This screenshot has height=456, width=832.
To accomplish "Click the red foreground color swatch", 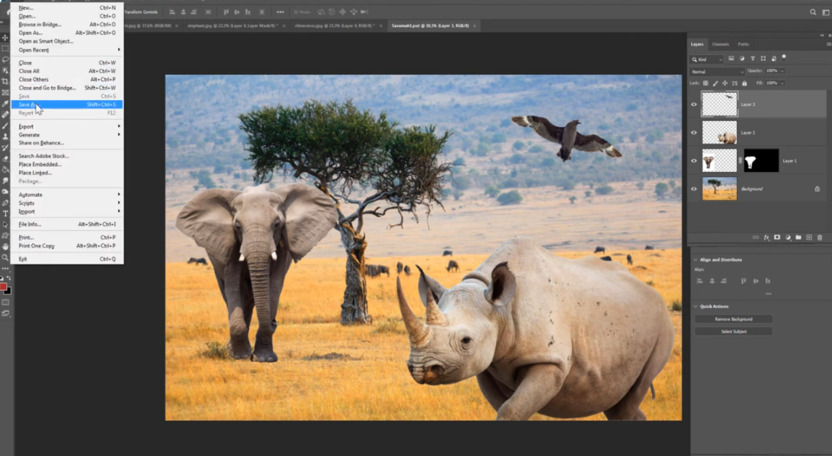I will 4,288.
